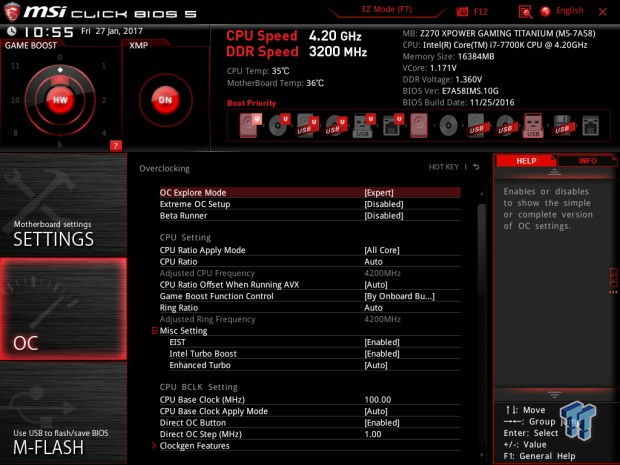The width and height of the screenshot is (620, 465).
Task: Select the legacy USB CD/DVD boot icon
Action: click(505, 126)
